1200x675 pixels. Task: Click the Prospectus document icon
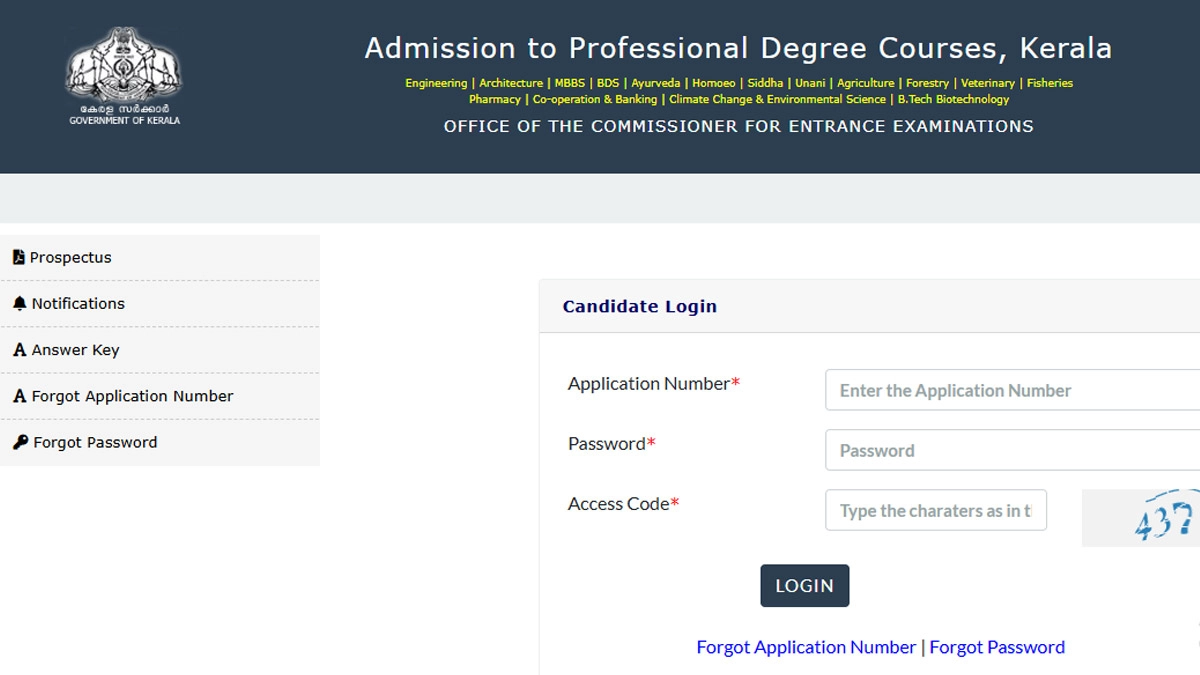18,257
